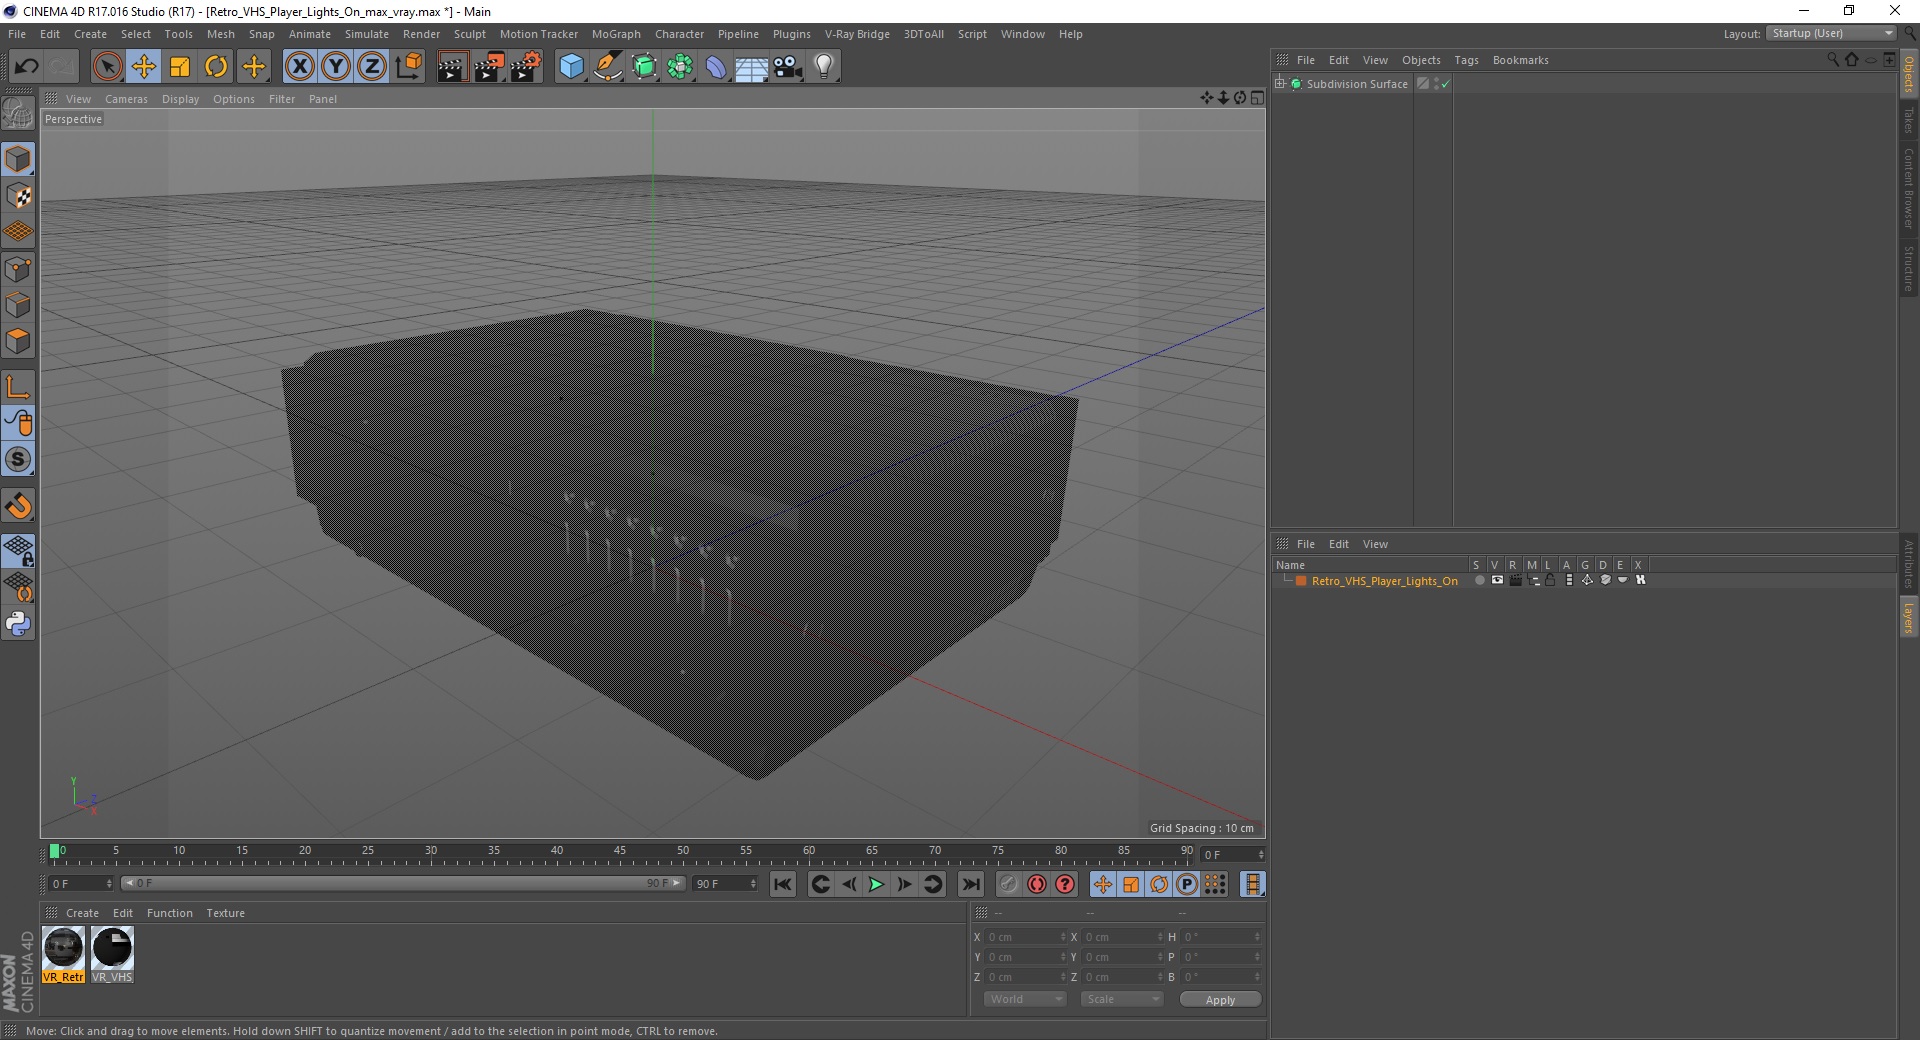1920x1040 pixels.
Task: Add a floor environment object
Action: tap(751, 67)
